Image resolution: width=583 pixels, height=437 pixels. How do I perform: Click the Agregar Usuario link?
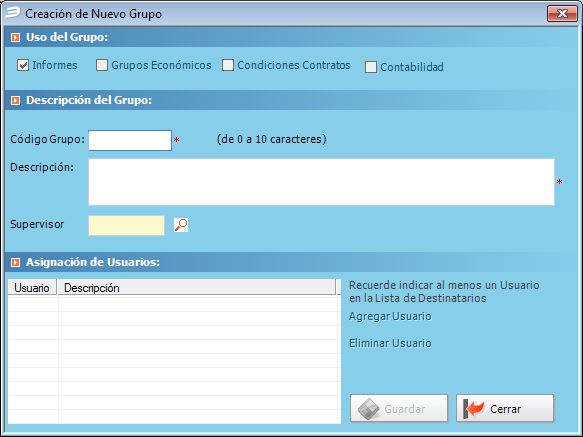click(390, 316)
